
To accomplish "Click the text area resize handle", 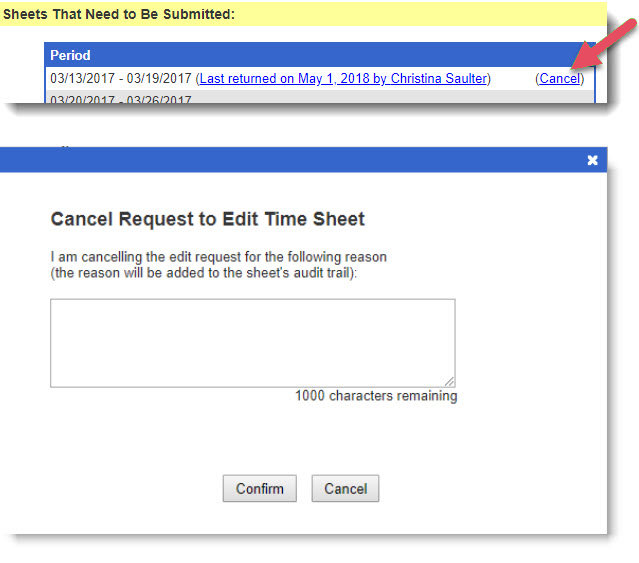I will pos(450,381).
